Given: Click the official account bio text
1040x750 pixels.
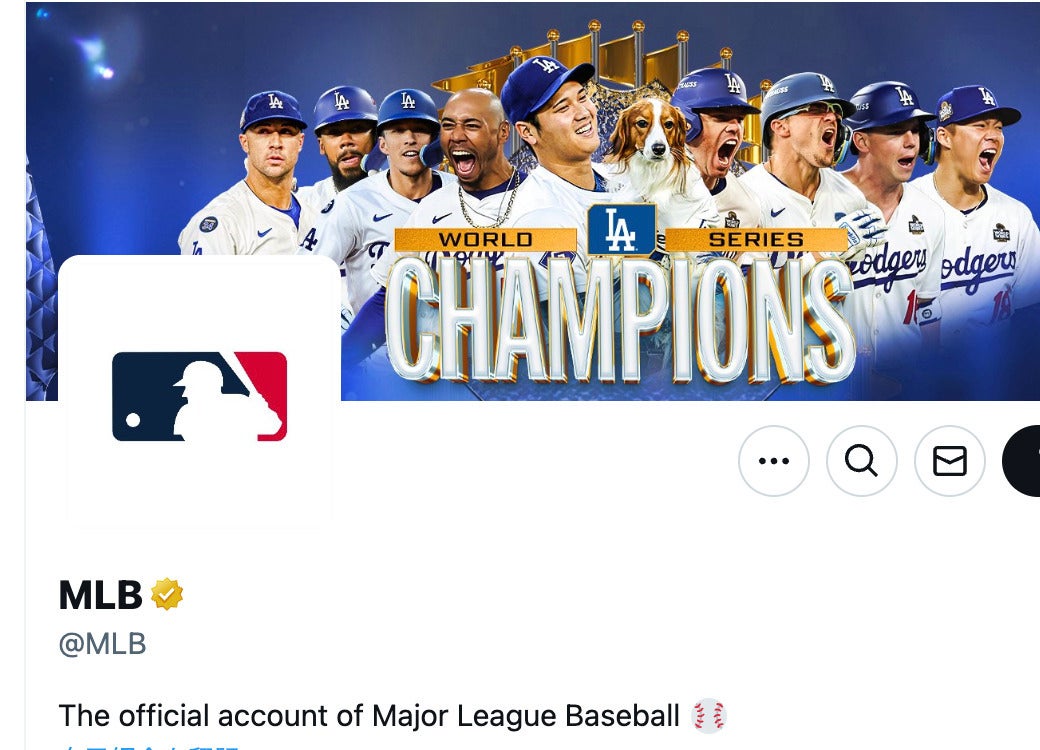Looking at the screenshot, I should point(369,716).
